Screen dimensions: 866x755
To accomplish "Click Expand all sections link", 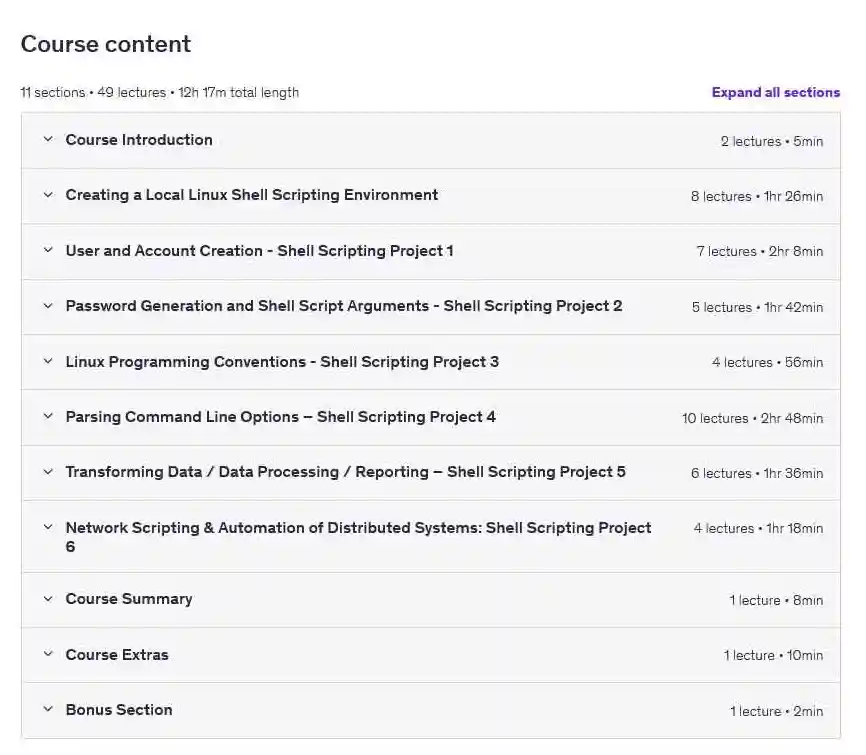I will (x=775, y=92).
